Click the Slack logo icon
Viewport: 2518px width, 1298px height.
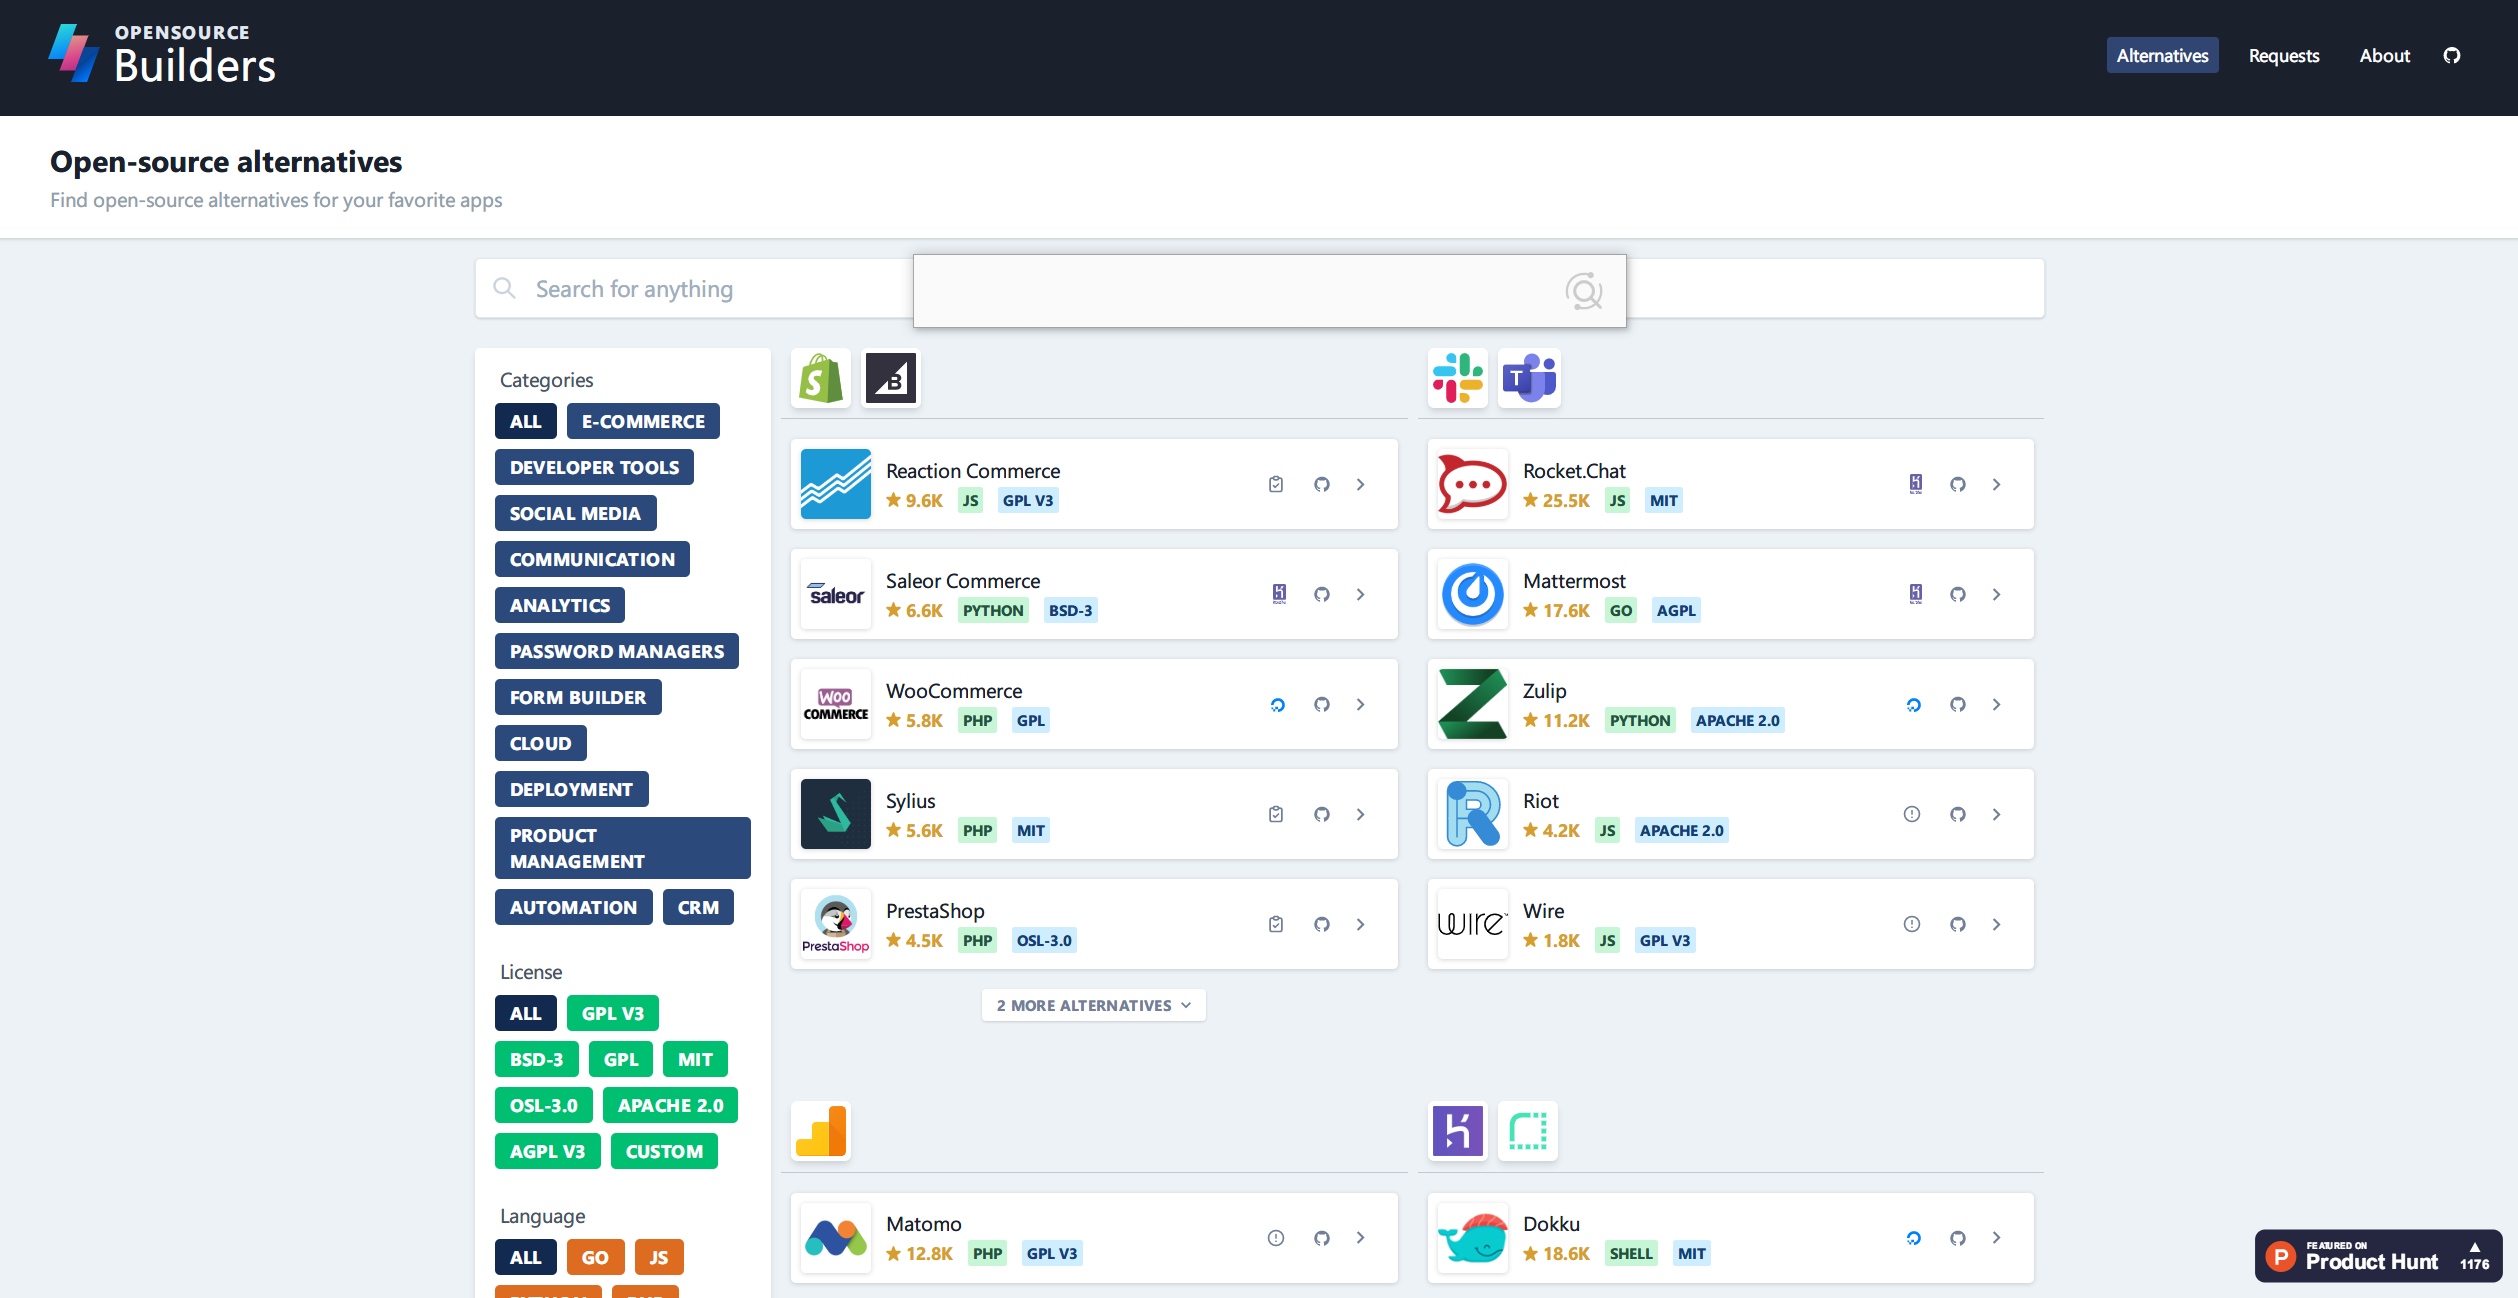tap(1457, 379)
